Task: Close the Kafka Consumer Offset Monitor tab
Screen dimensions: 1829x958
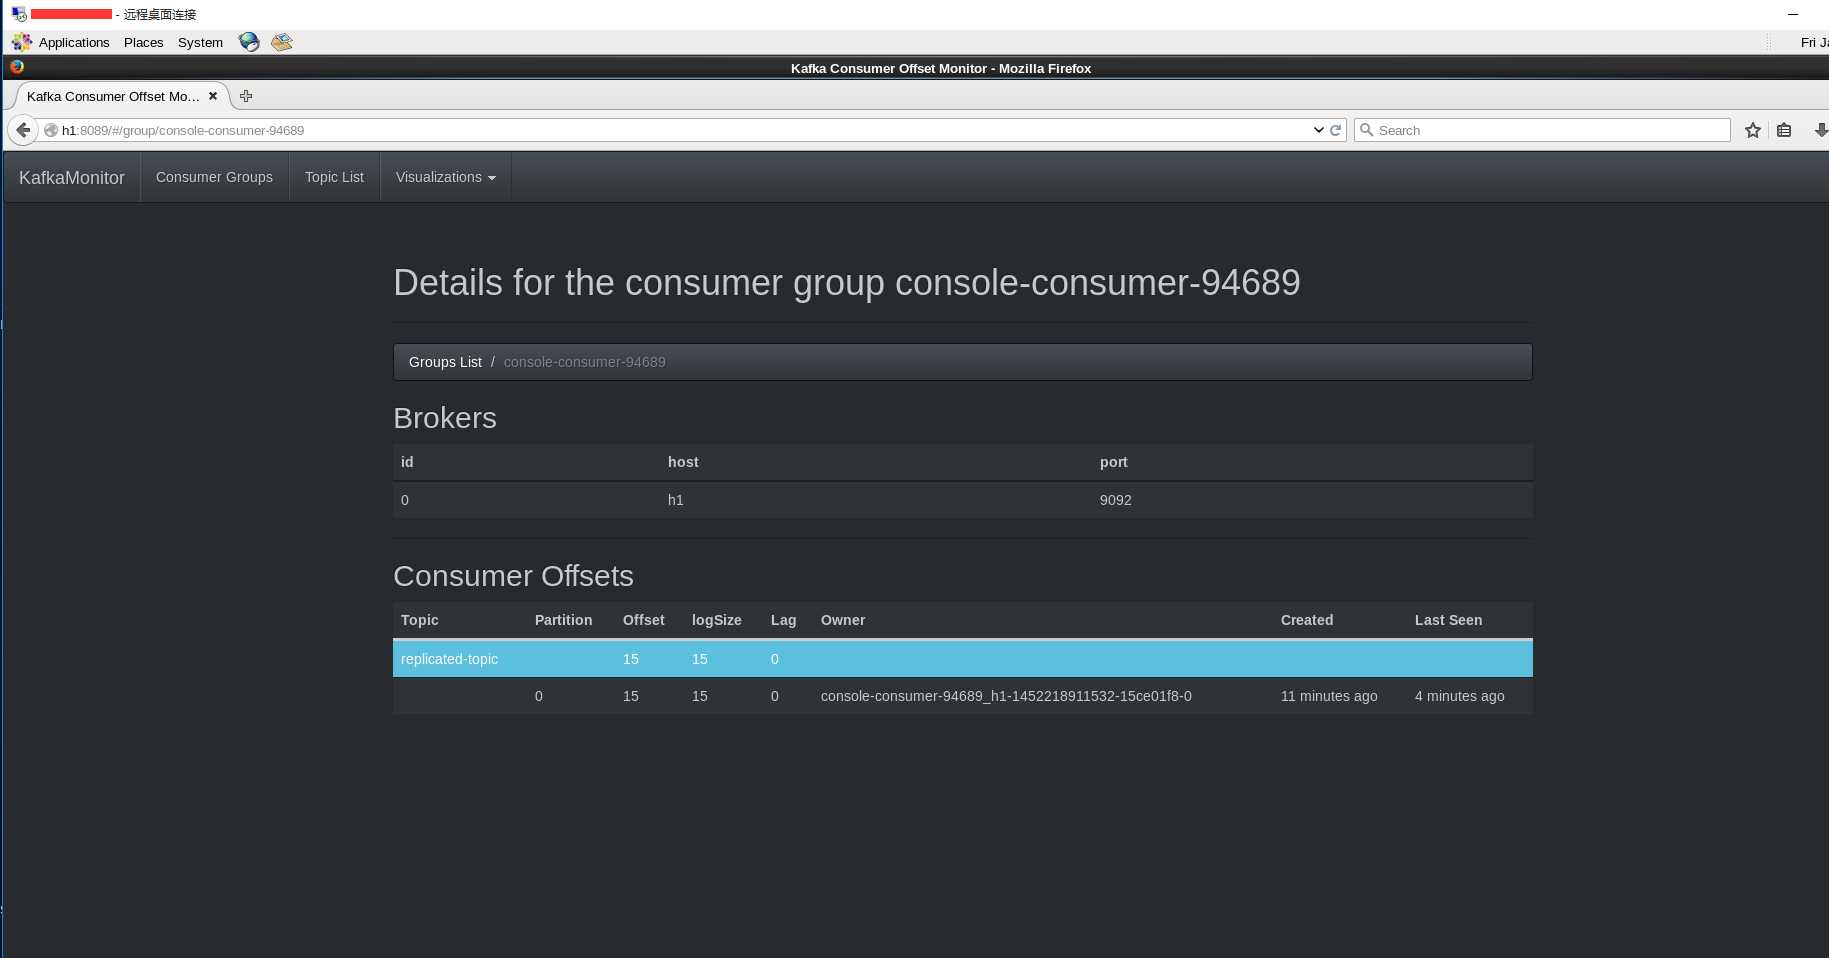Action: point(213,96)
